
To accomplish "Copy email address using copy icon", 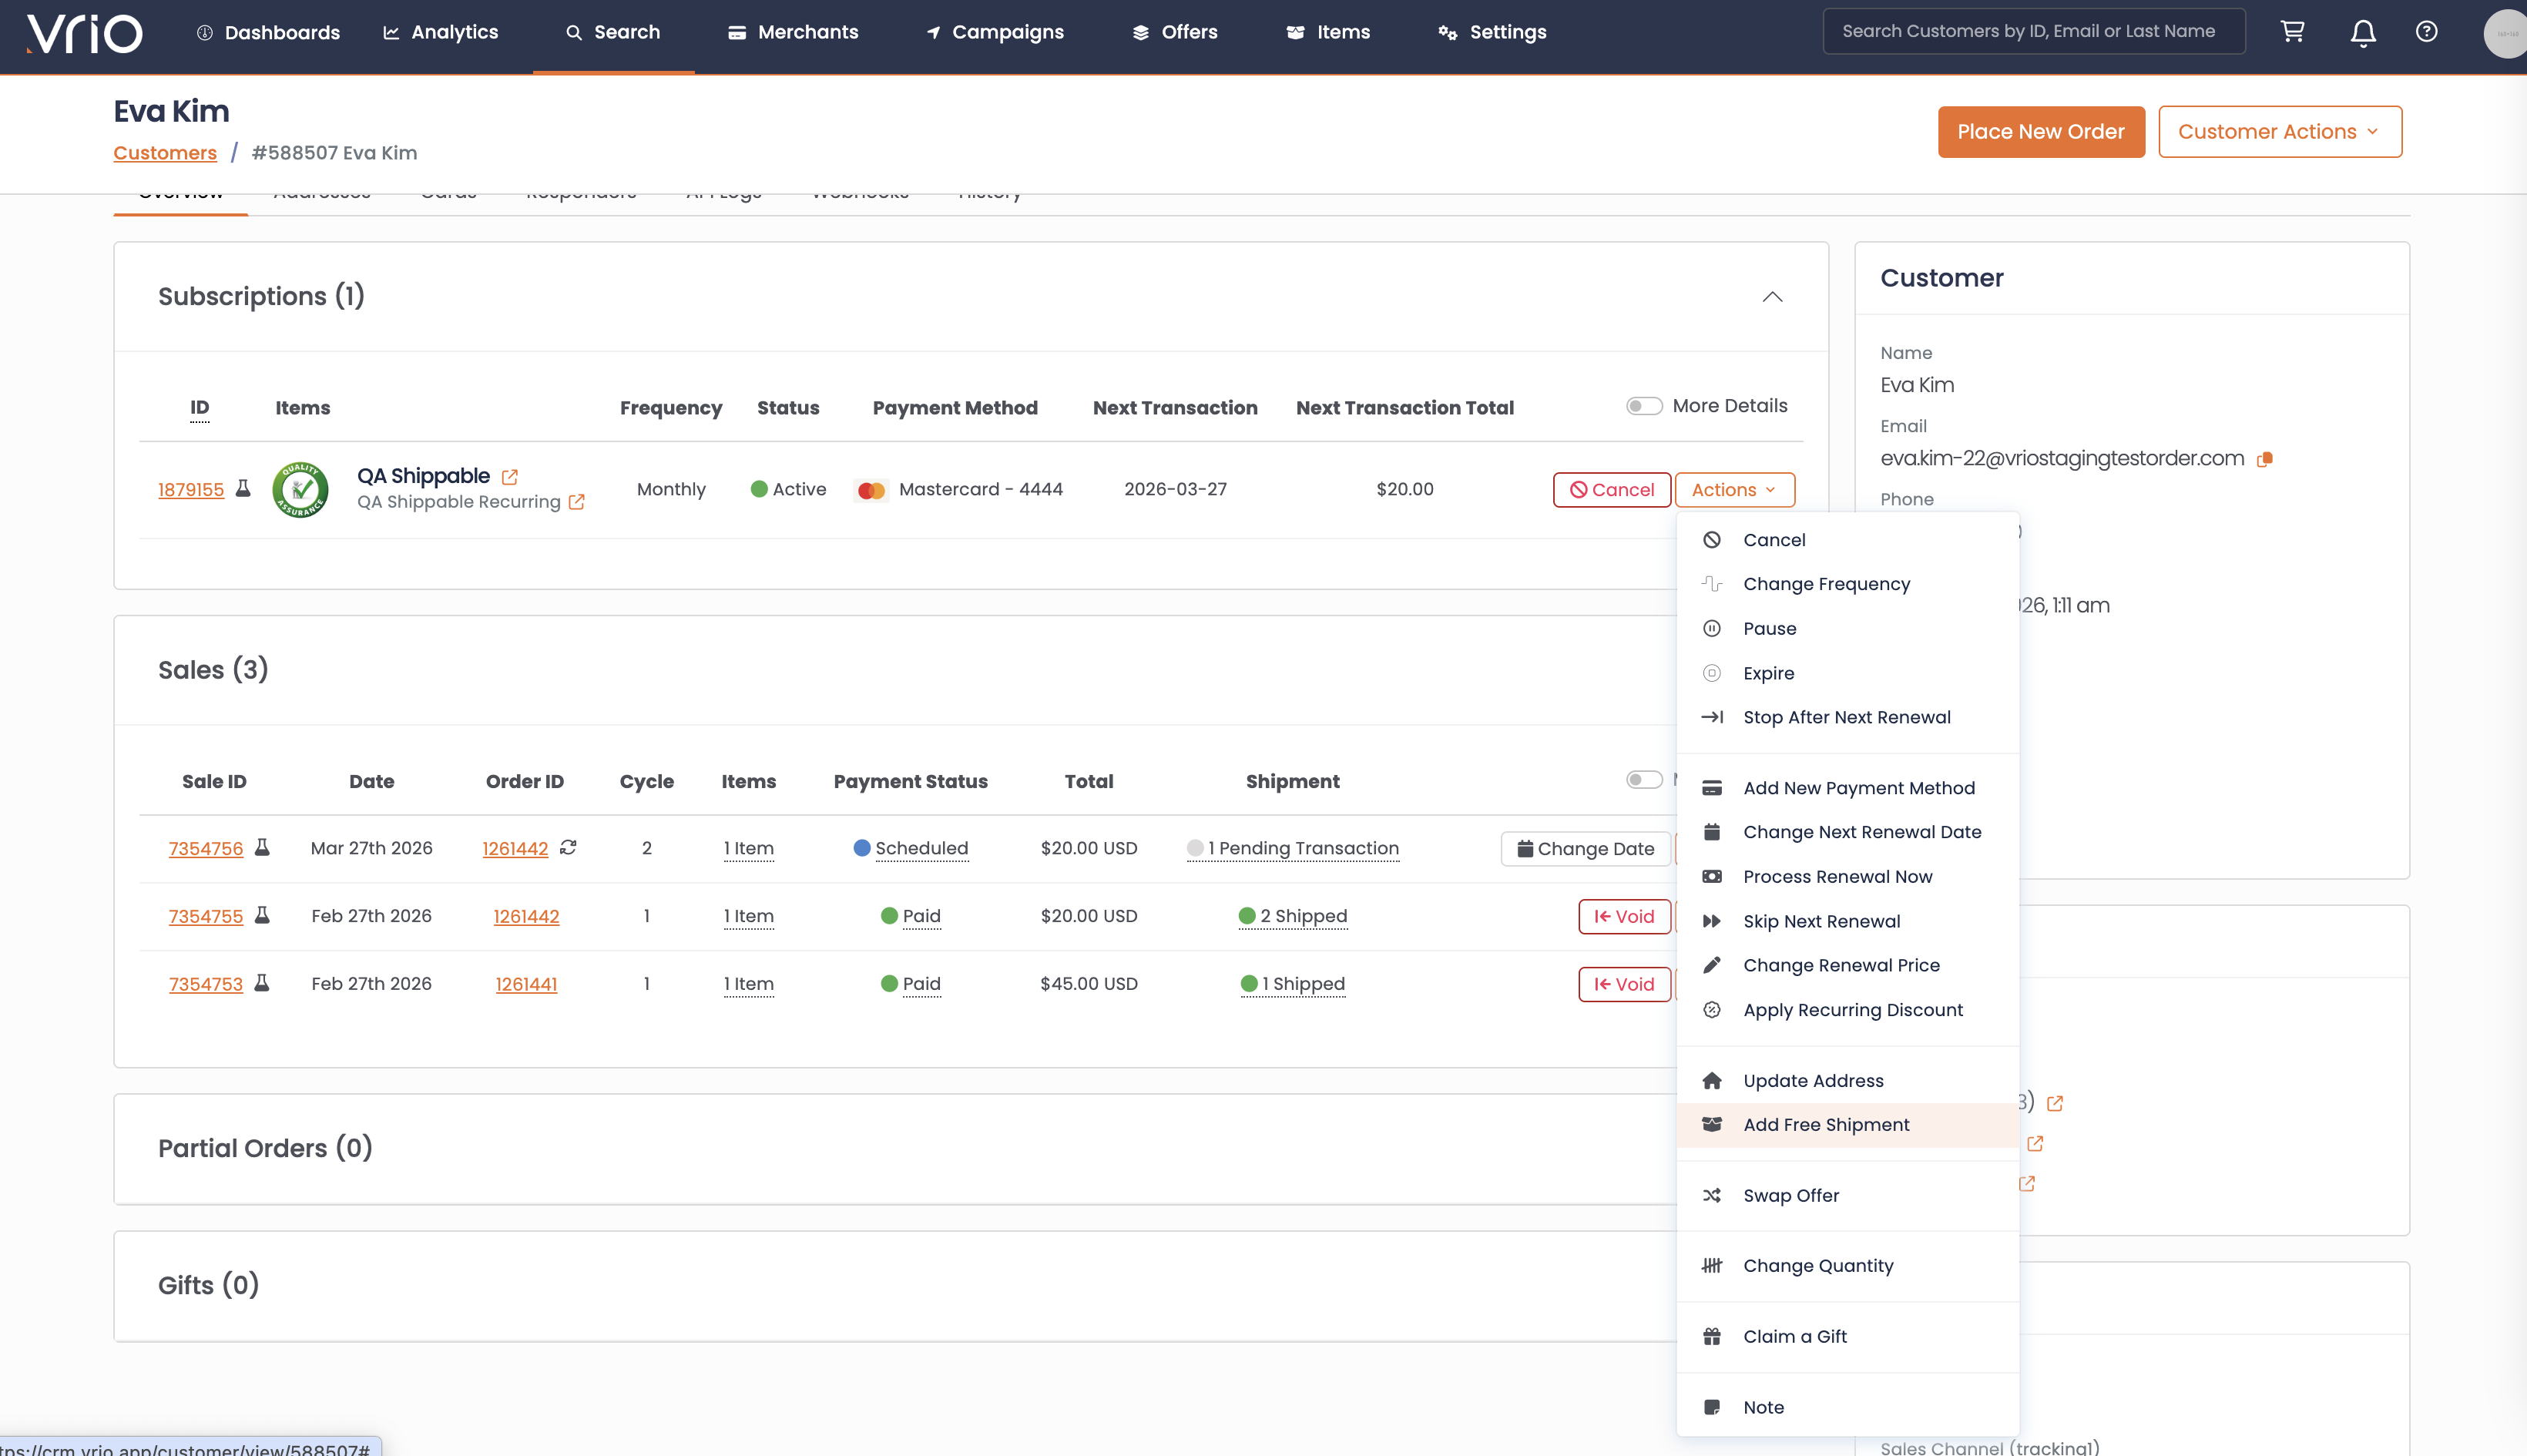I will (2265, 459).
